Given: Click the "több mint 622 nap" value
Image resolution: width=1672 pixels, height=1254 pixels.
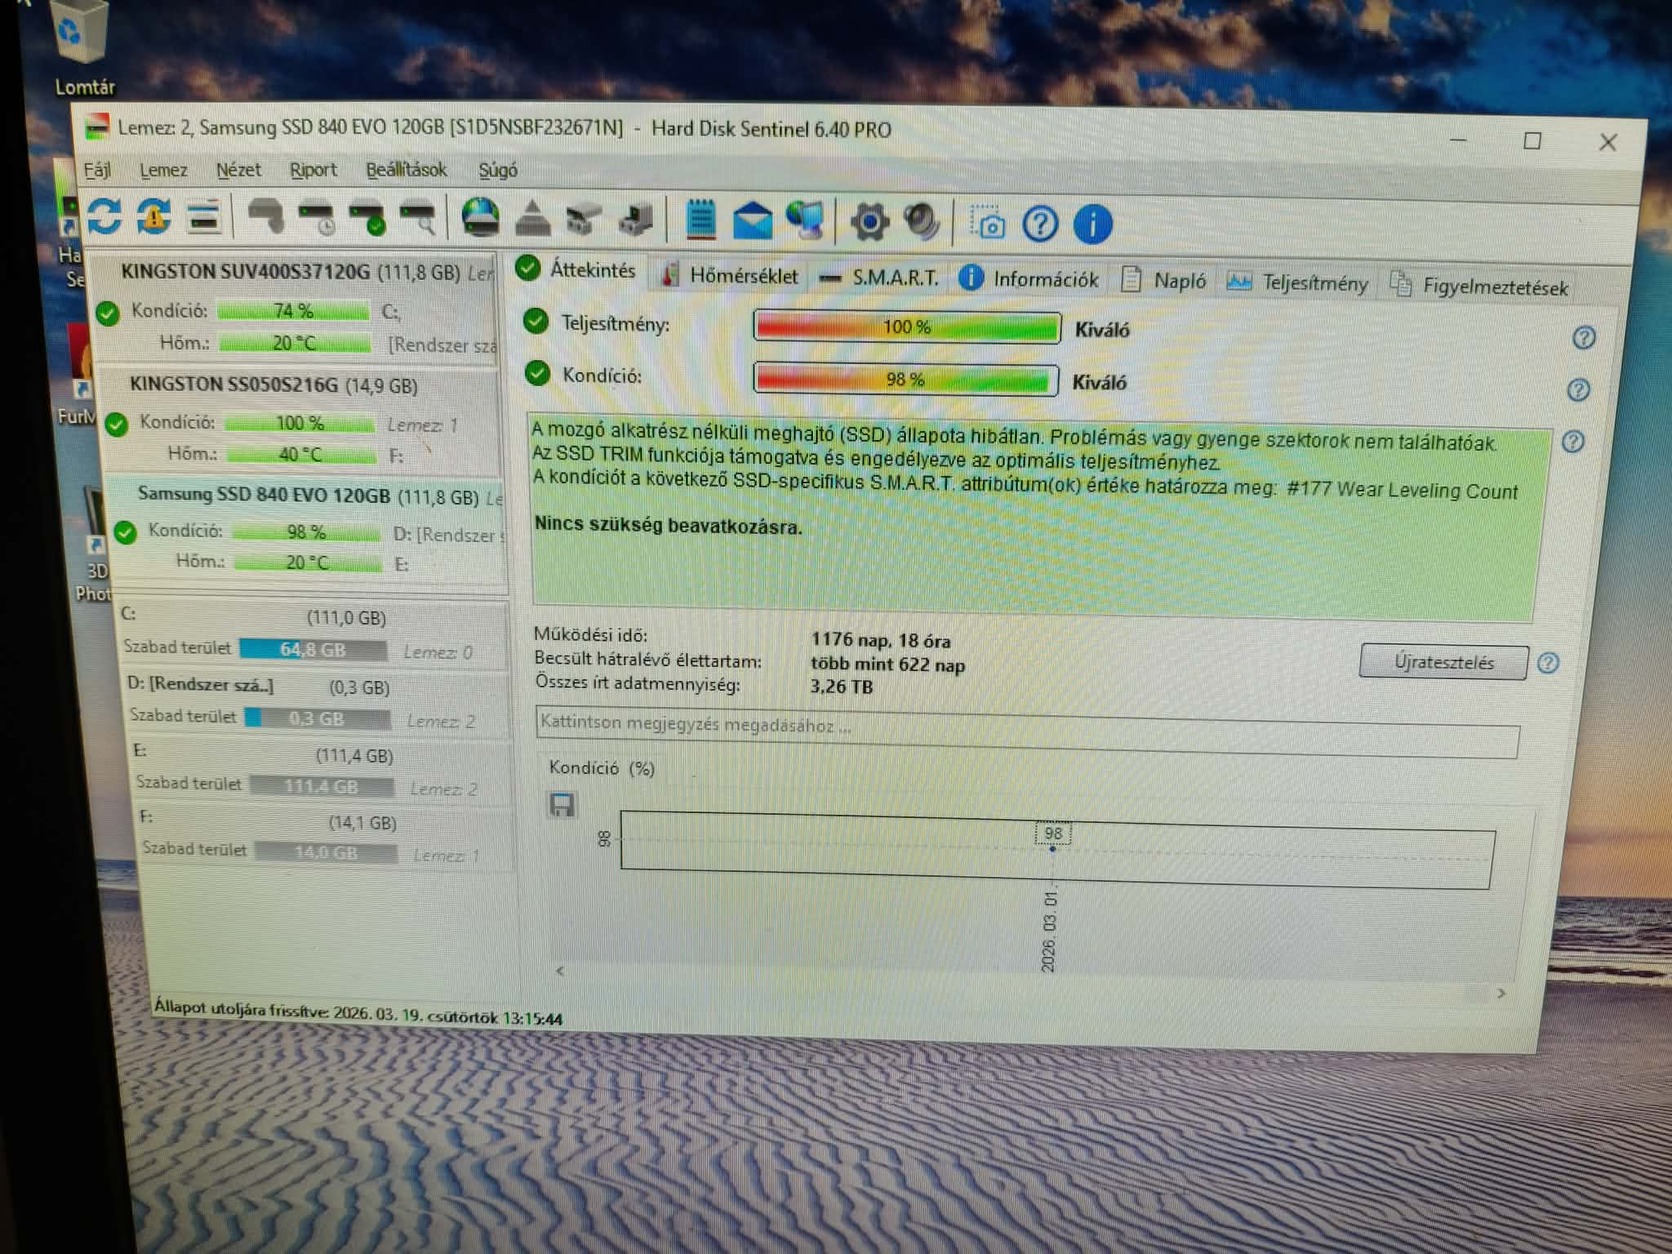Looking at the screenshot, I should (x=888, y=664).
